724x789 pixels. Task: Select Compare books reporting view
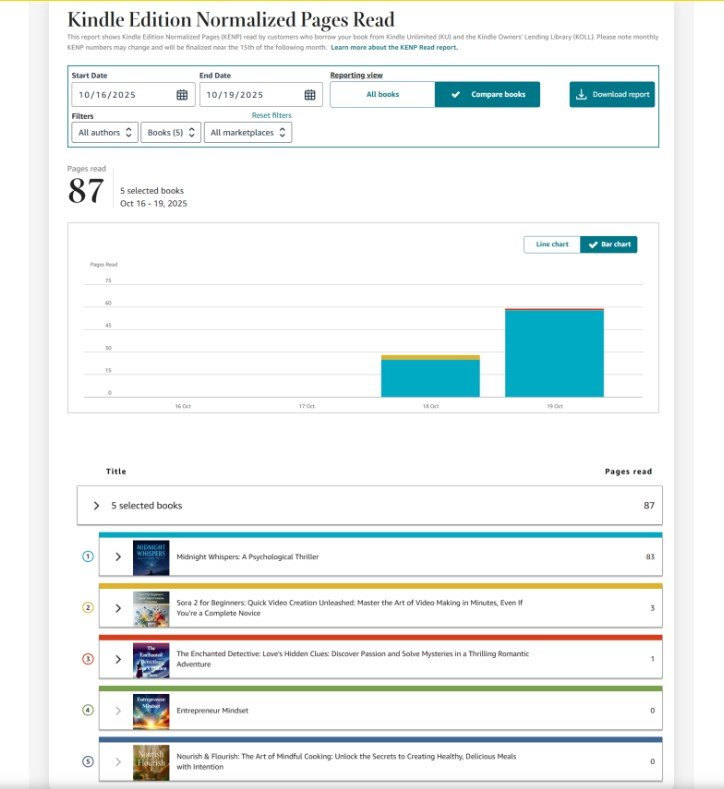487,94
